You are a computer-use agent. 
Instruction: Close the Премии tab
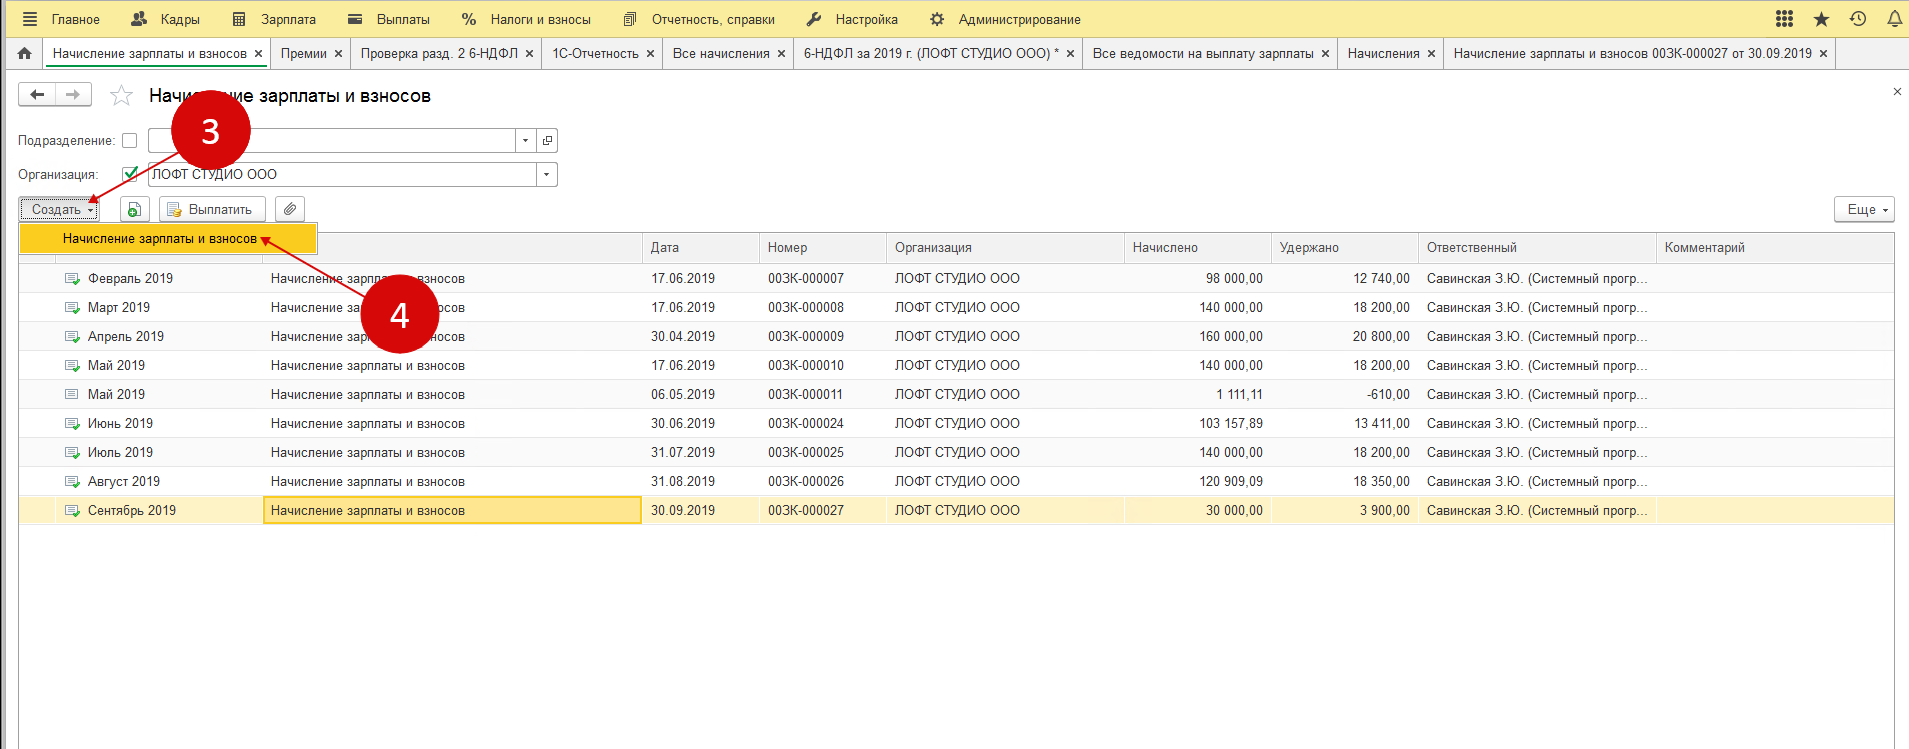point(338,54)
